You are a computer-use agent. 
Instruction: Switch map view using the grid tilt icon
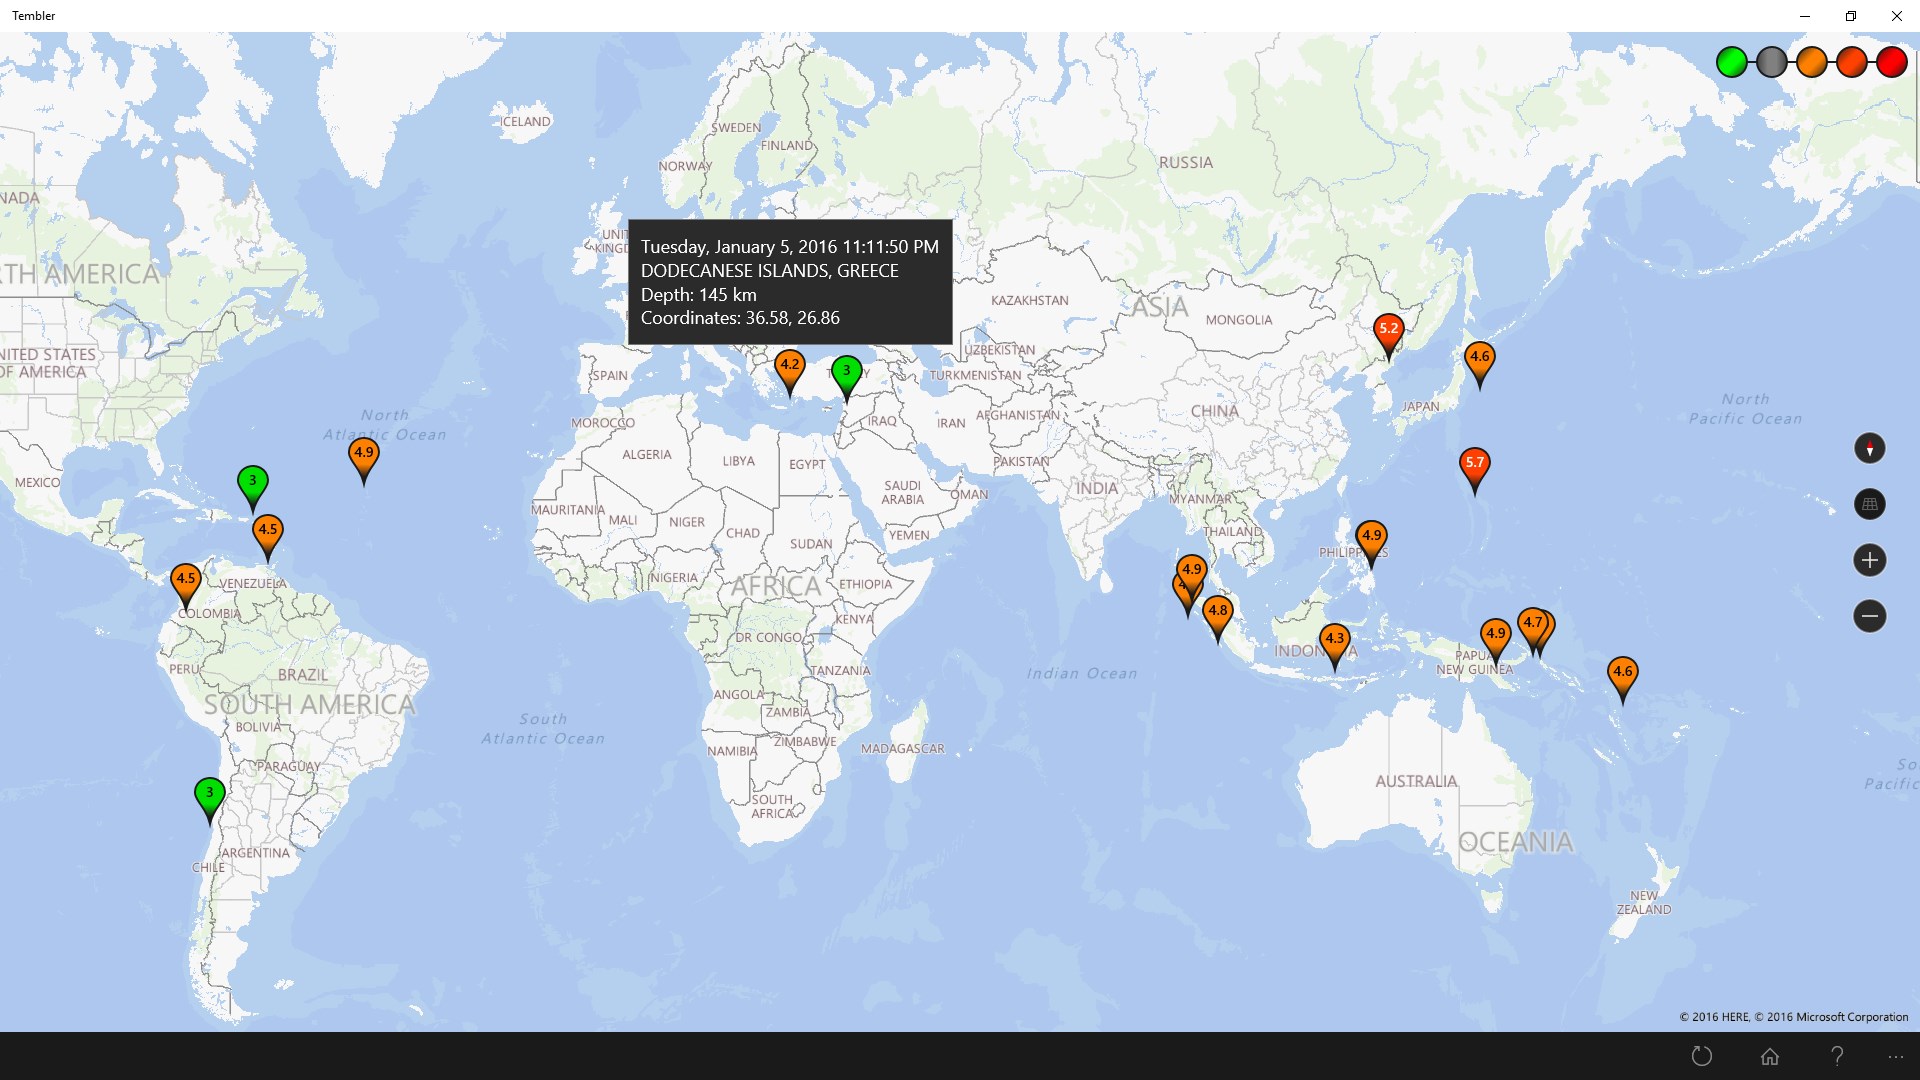[x=1870, y=504]
